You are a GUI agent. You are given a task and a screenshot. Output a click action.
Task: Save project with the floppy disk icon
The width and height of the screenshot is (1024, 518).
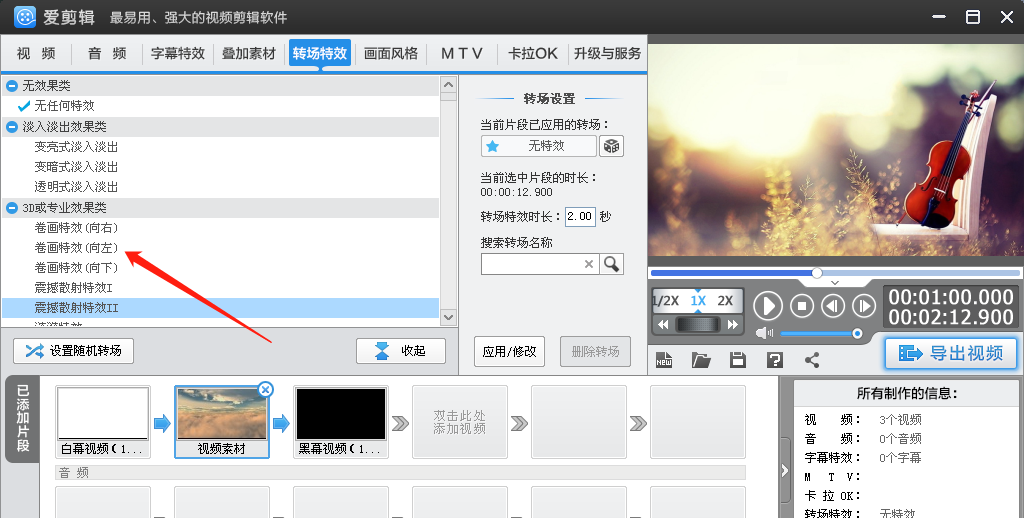[738, 360]
